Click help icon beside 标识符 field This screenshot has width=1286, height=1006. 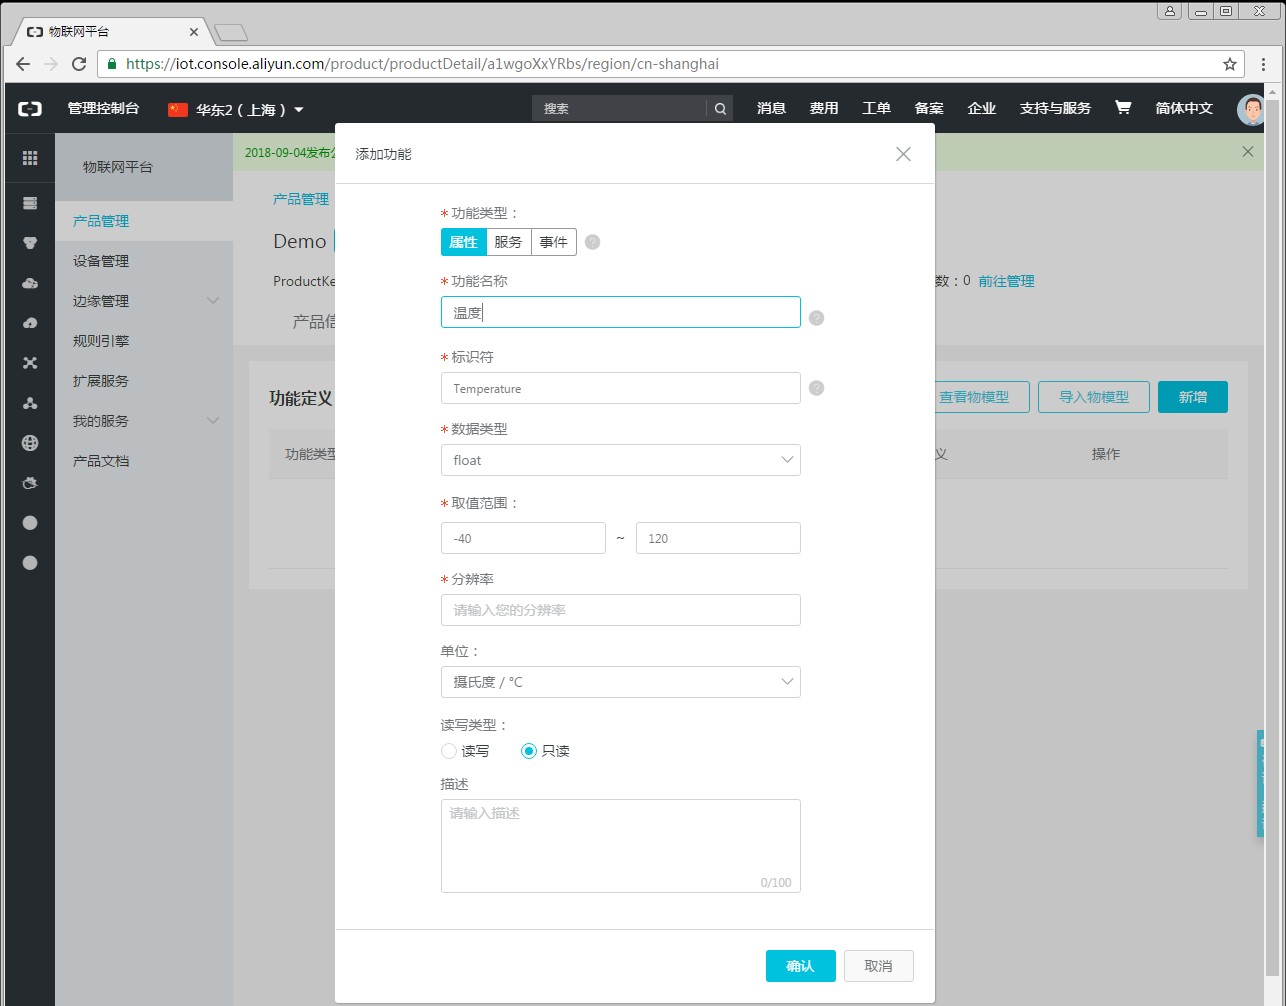[816, 388]
